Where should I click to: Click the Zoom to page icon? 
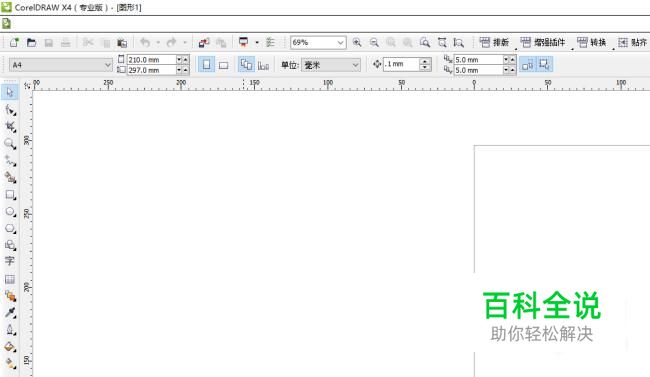(442, 42)
